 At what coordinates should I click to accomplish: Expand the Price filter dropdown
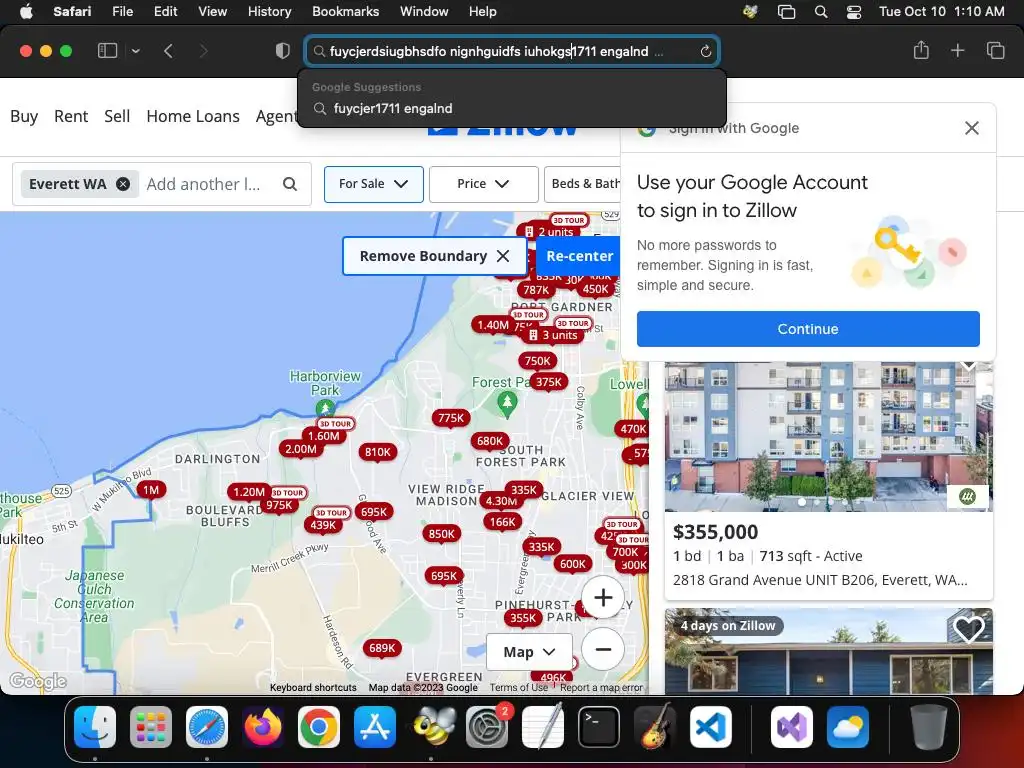click(x=483, y=184)
